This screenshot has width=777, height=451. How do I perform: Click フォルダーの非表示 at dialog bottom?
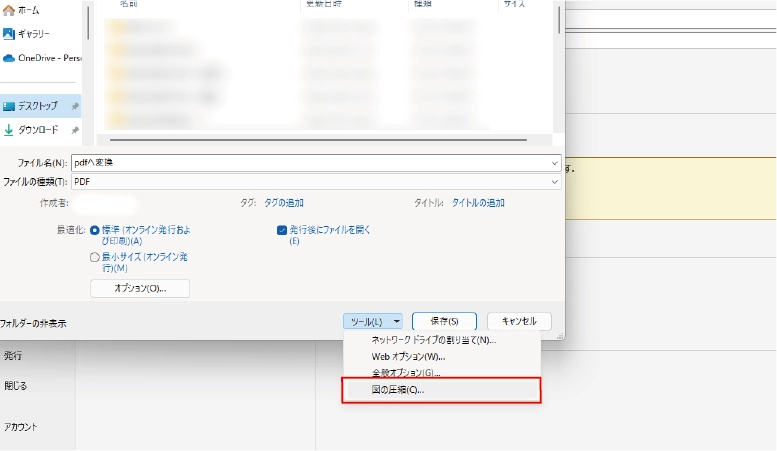[33, 324]
